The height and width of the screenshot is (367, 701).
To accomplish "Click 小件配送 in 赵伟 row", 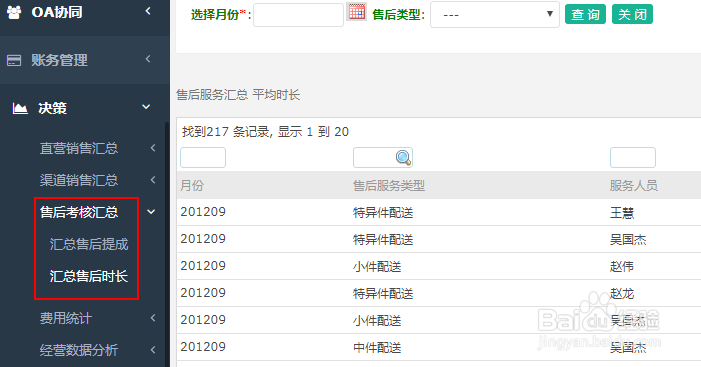I will [377, 267].
